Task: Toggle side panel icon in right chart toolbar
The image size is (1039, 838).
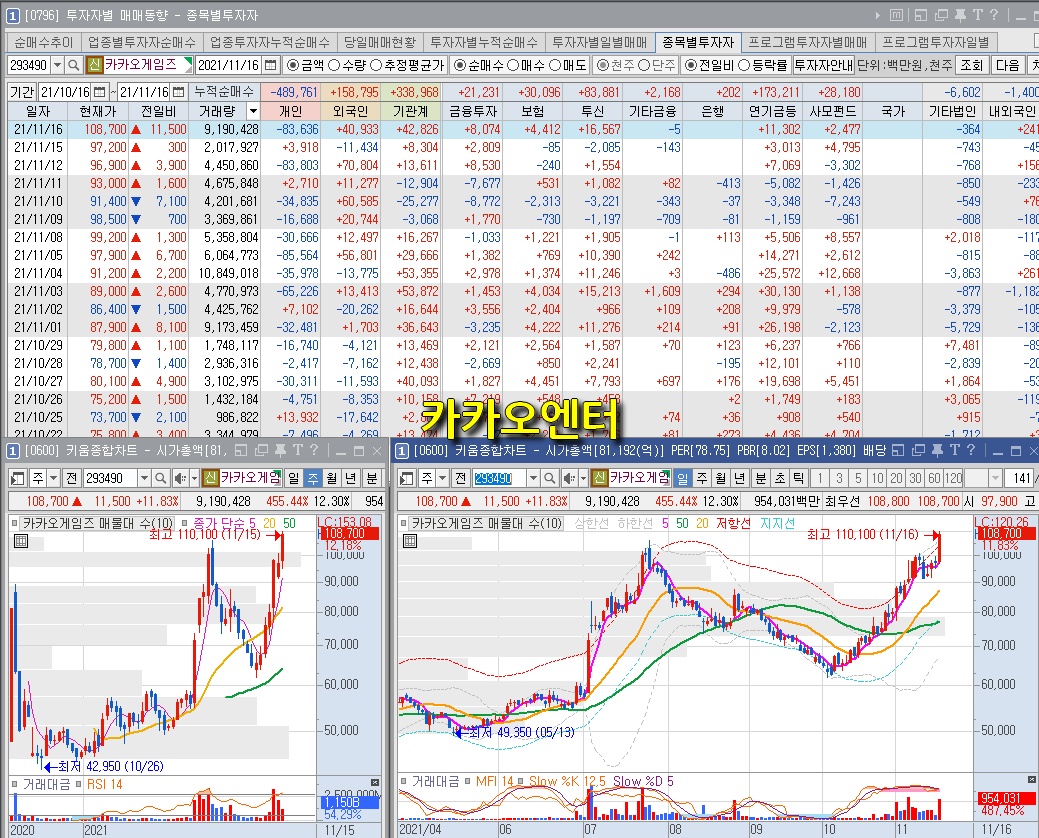Action: (x=407, y=478)
